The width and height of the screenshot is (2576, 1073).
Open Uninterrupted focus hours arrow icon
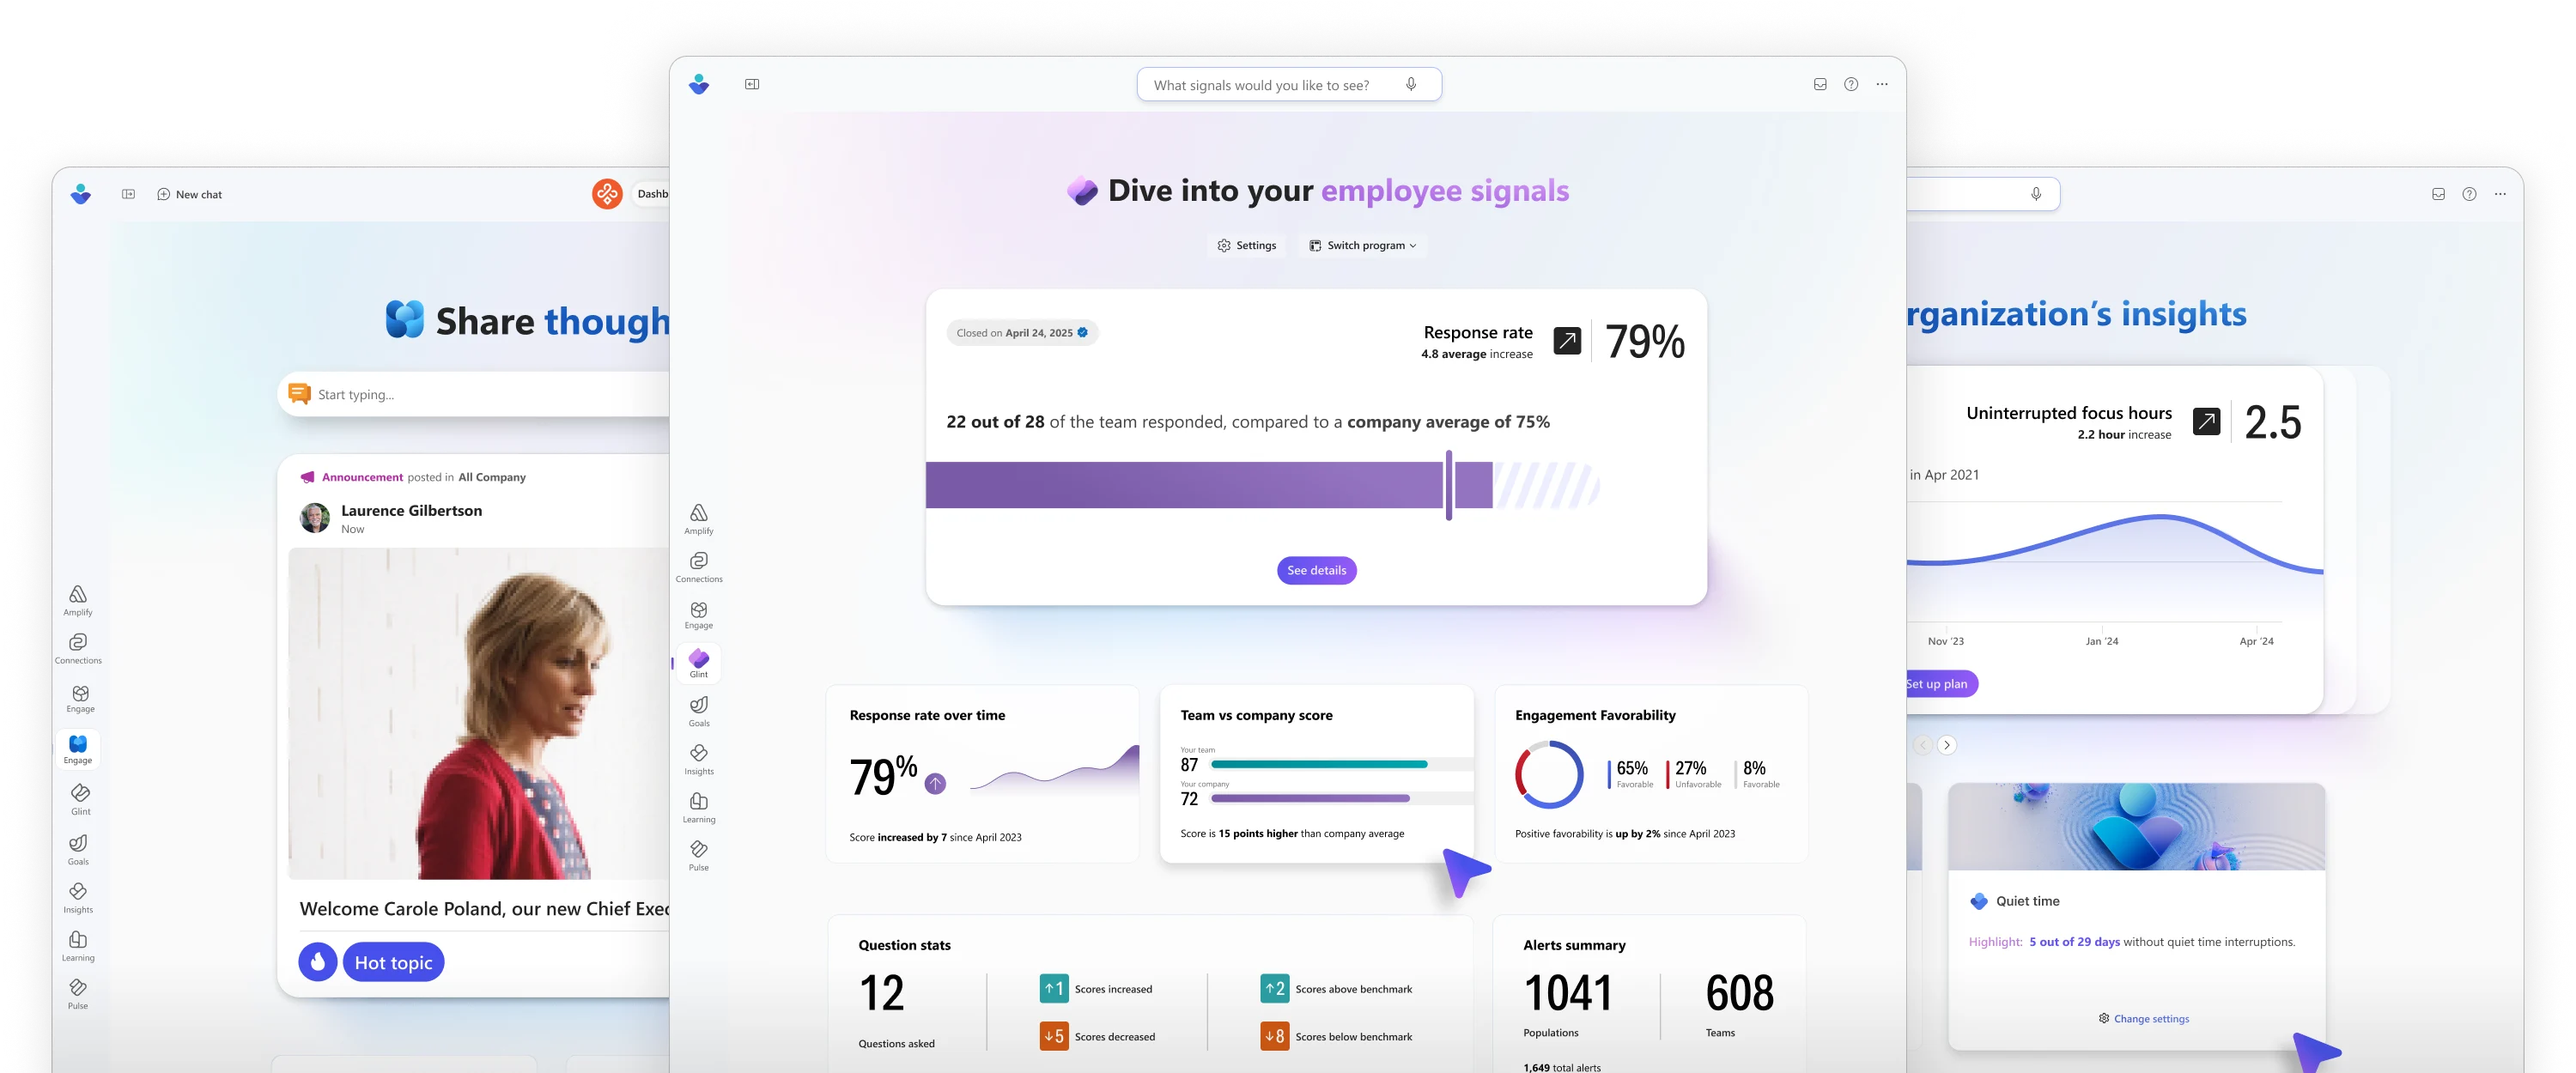click(x=2206, y=422)
